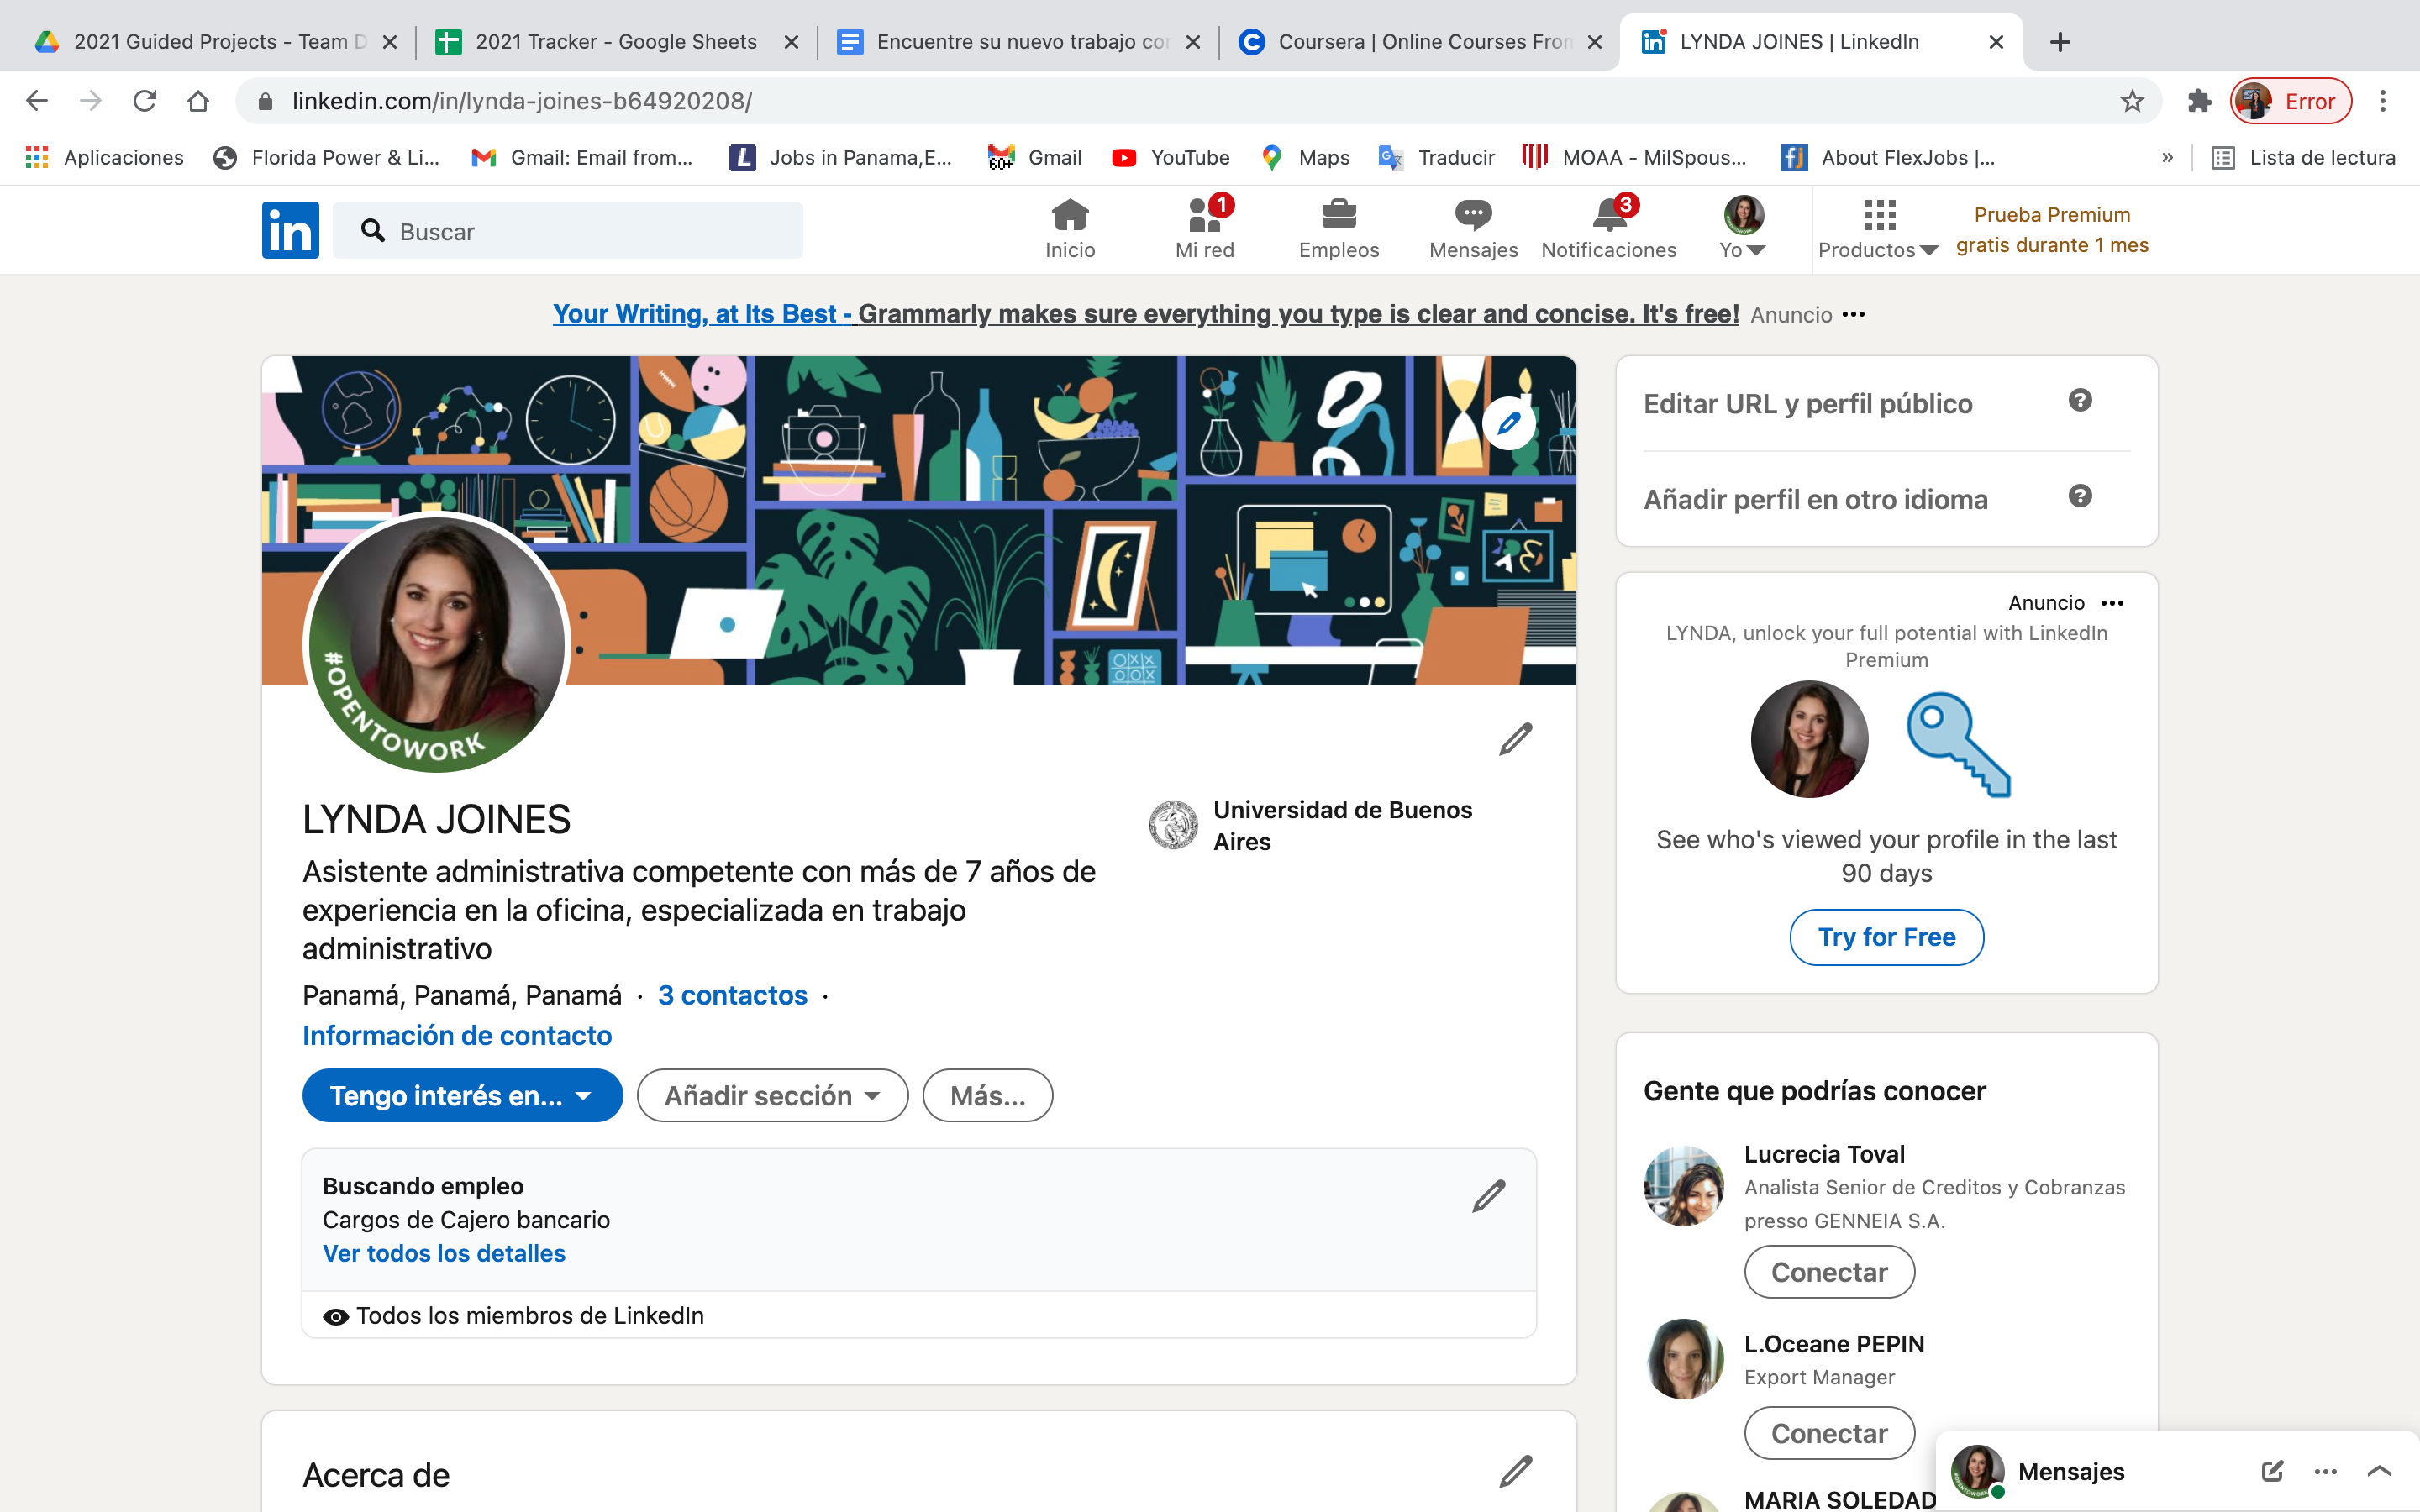Screen dimensions: 2420x1512
Task: Open the Yo profile menu
Action: pyautogui.click(x=1742, y=230)
